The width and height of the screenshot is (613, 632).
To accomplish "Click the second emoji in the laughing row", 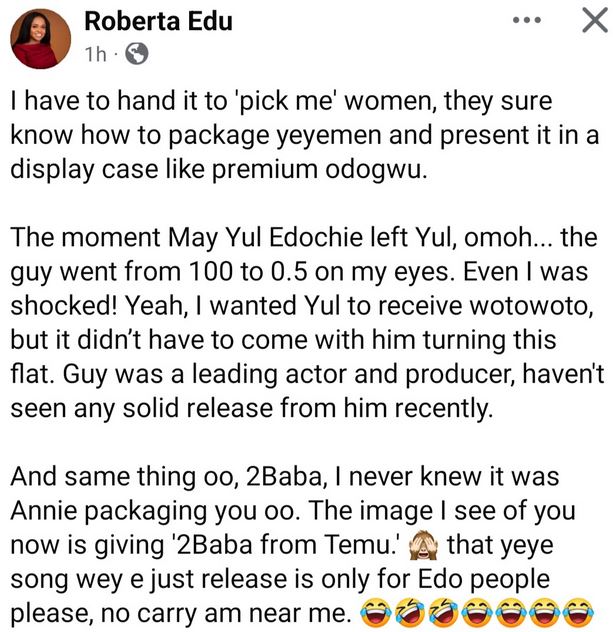I will tap(409, 609).
